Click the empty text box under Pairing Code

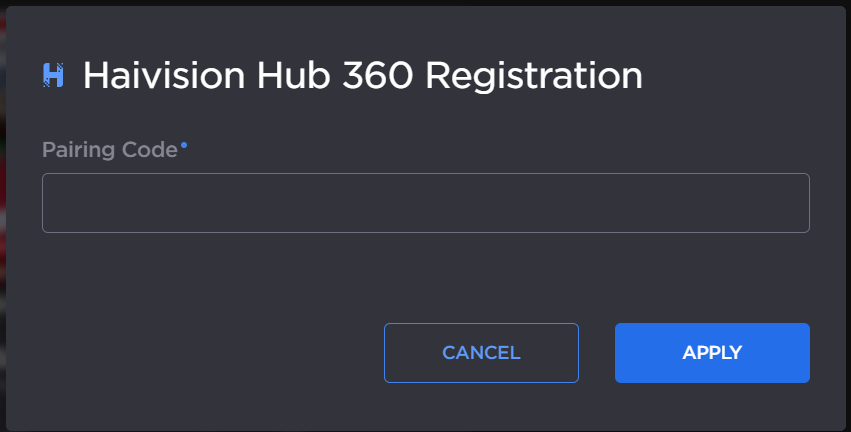coord(425,203)
